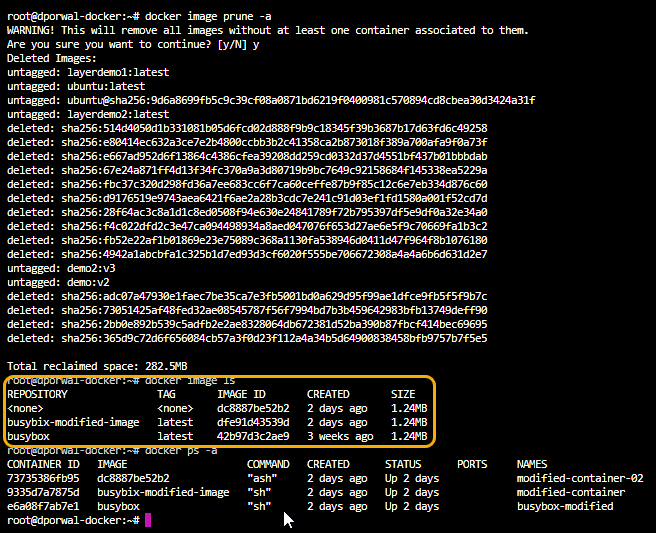This screenshot has height=533, width=656.
Task: Select the deleted sha256:adc07a47930e line
Action: click(x=247, y=296)
